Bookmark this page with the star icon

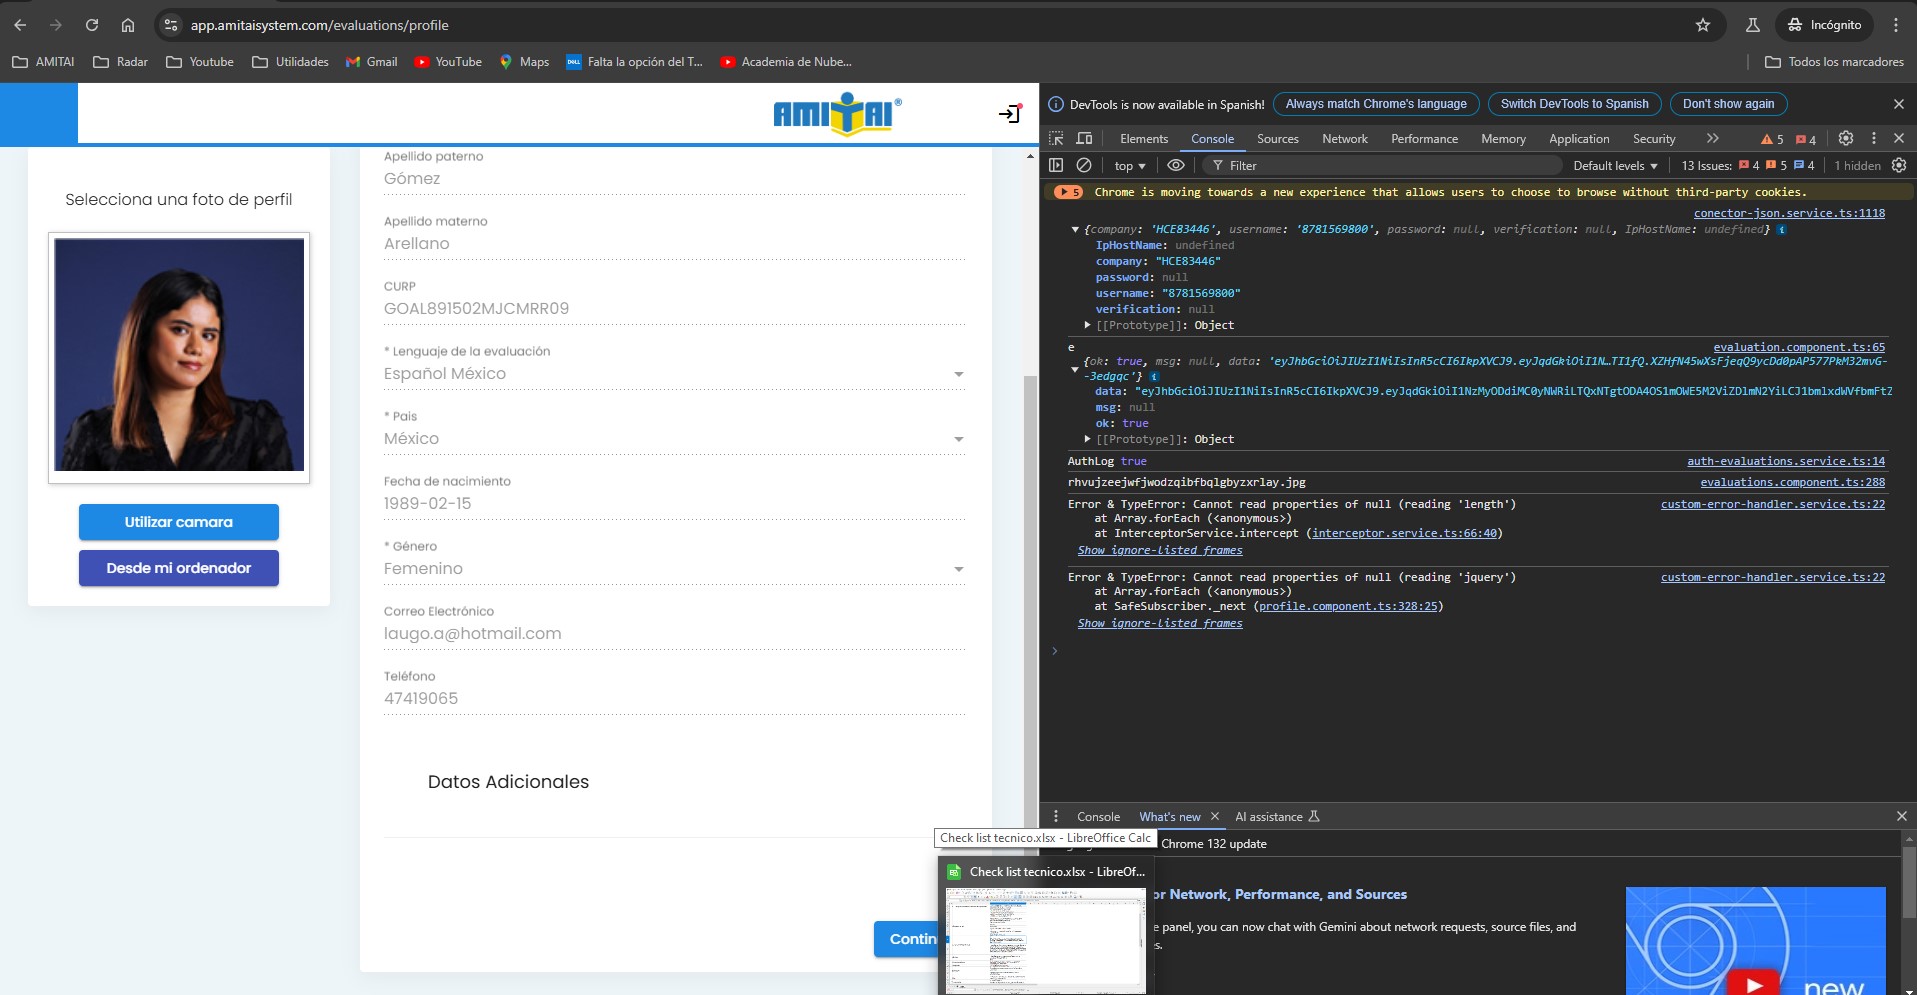point(1703,25)
